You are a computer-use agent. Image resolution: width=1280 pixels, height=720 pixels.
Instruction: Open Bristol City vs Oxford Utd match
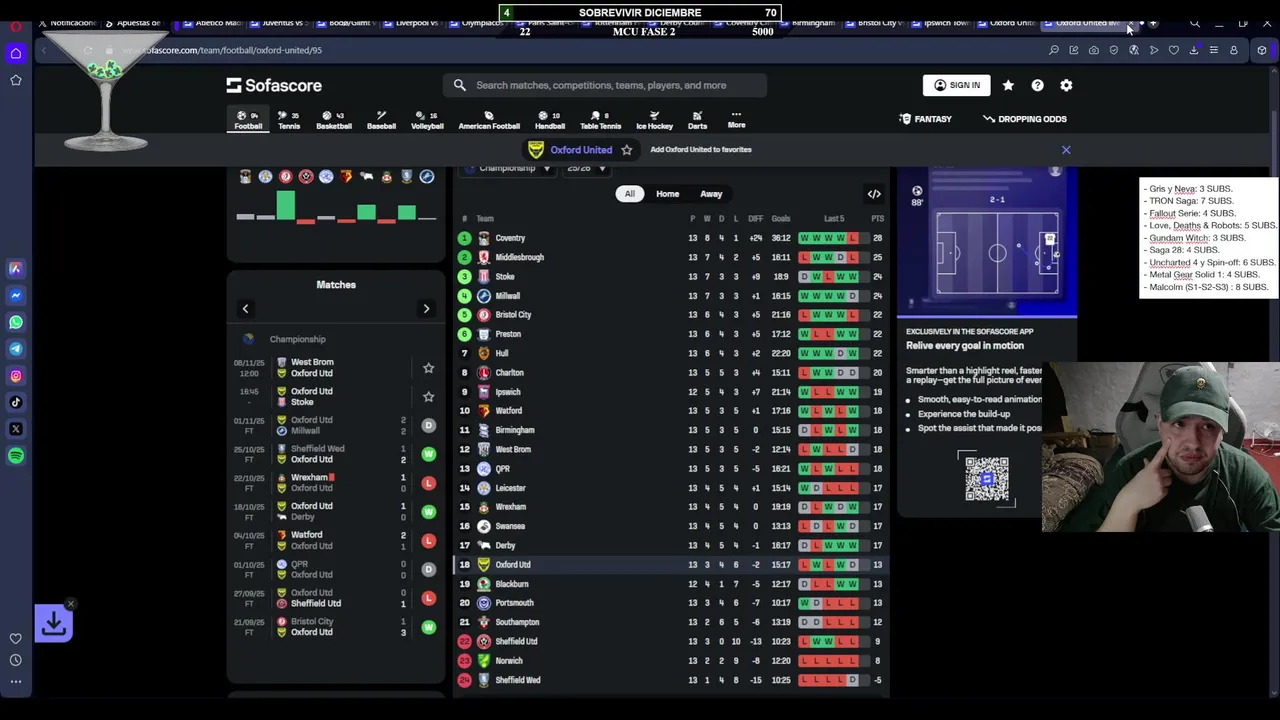pos(335,627)
